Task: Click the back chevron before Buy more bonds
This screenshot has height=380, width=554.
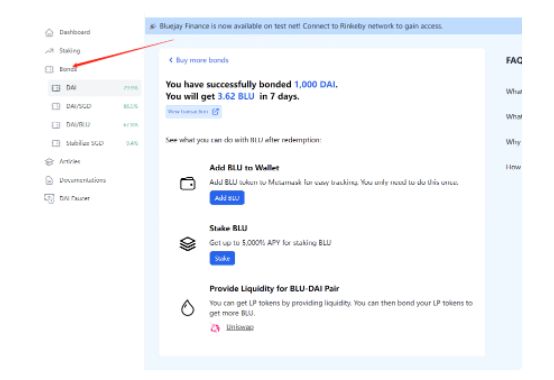Action: [x=171, y=60]
